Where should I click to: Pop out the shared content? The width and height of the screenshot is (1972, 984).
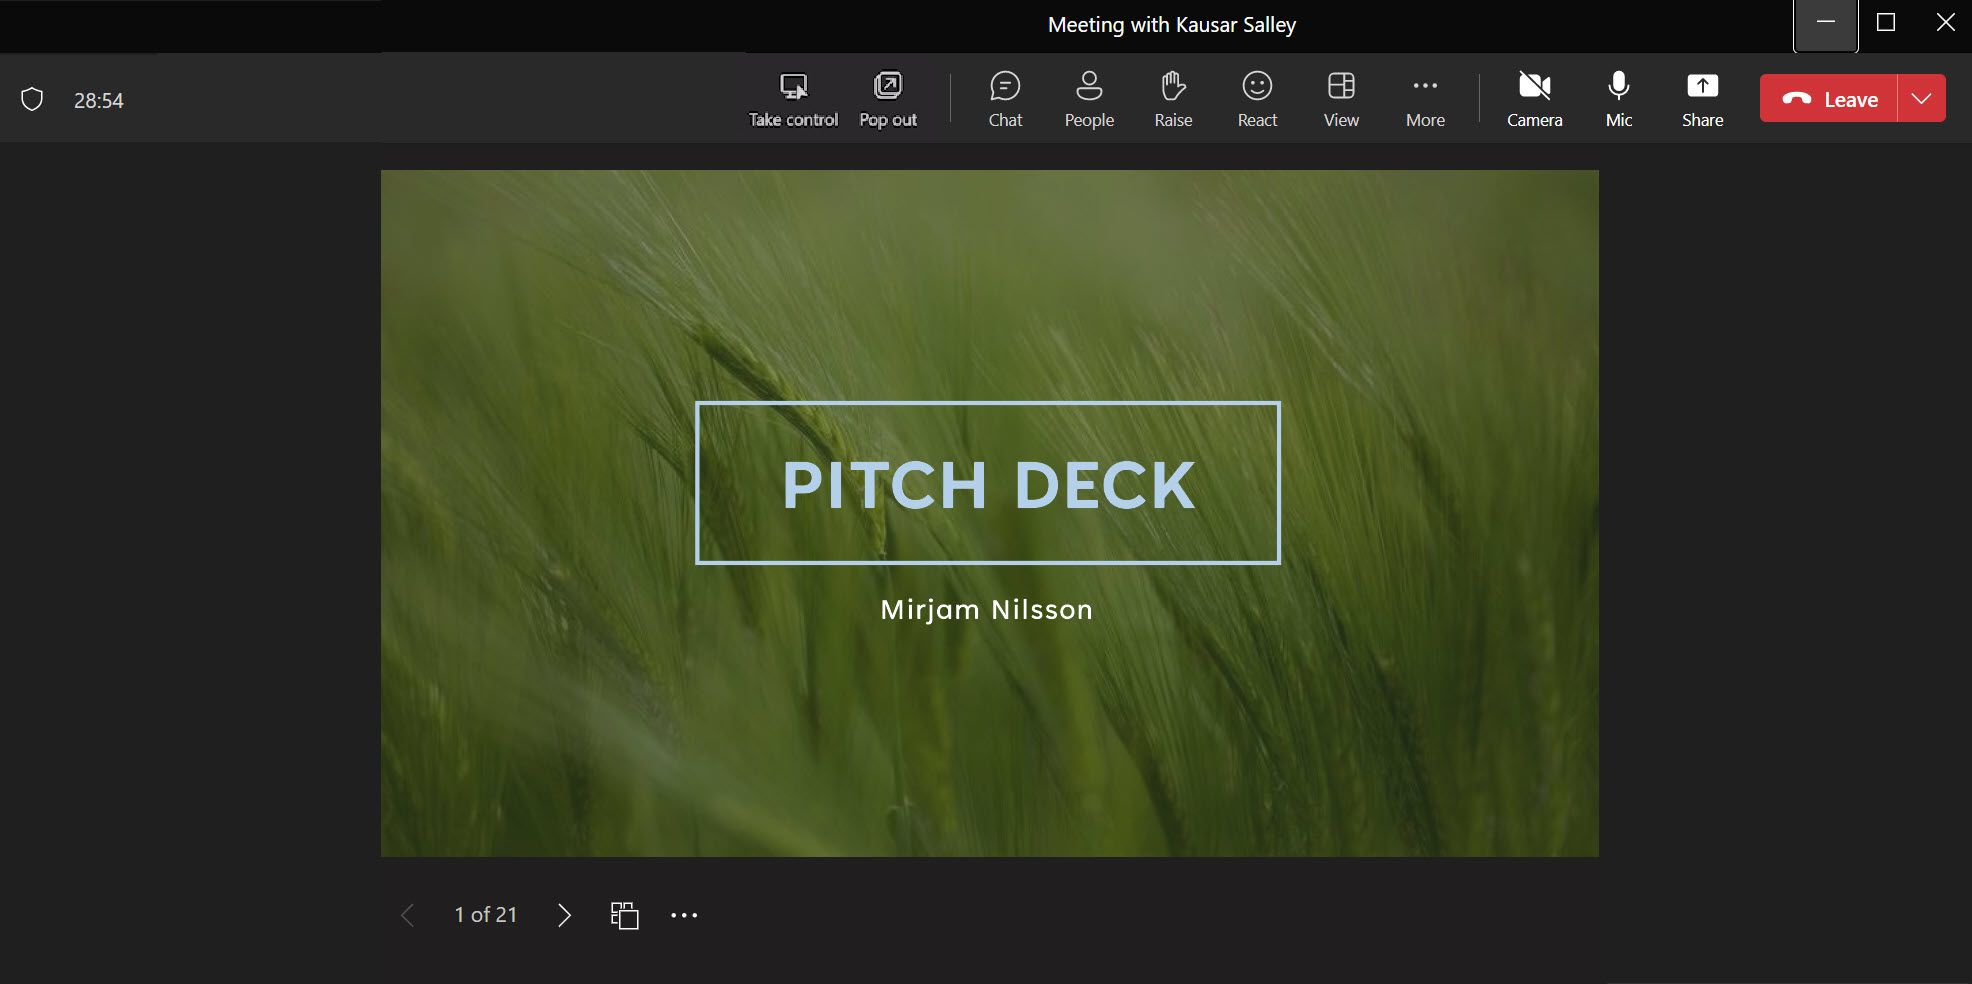887,98
